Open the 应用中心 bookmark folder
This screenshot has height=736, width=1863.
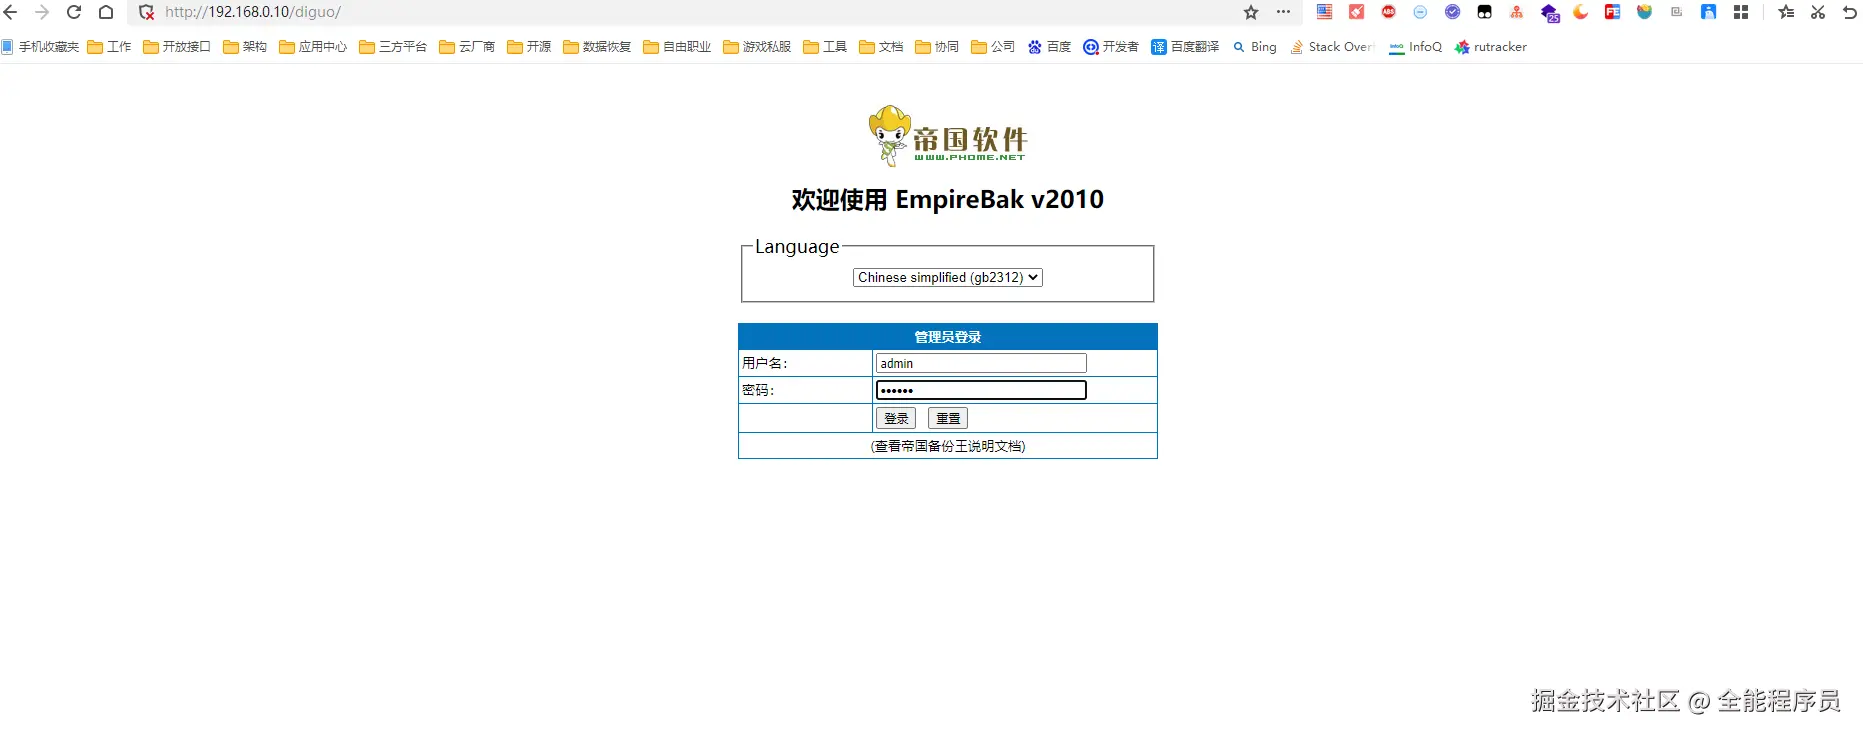coord(313,47)
